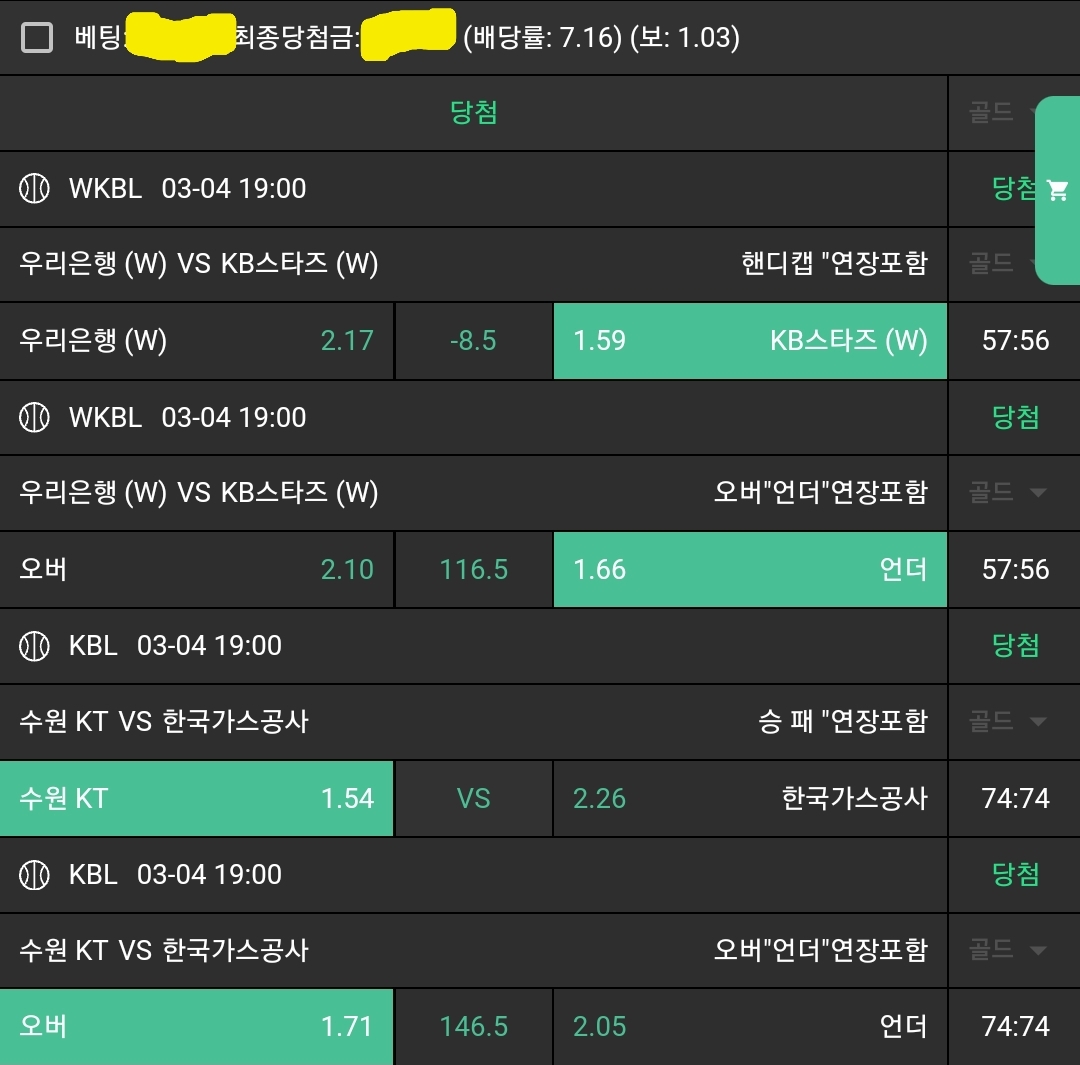1080x1065 pixels.
Task: Tick the checkbox beside the 베팅 header
Action: pyautogui.click(x=37, y=38)
